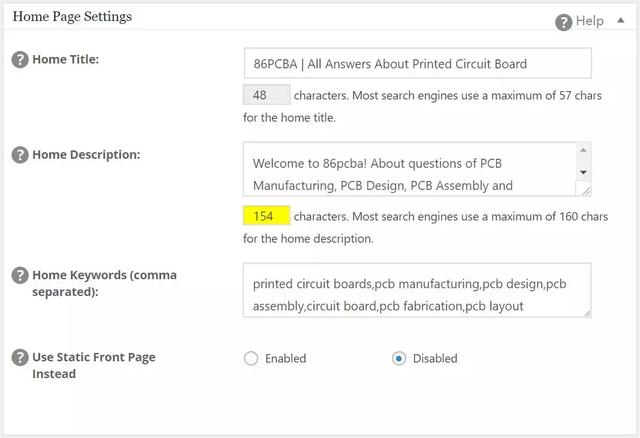The image size is (640, 438).
Task: Collapse the Home Page Settings panel arrow
Action: (621, 20)
